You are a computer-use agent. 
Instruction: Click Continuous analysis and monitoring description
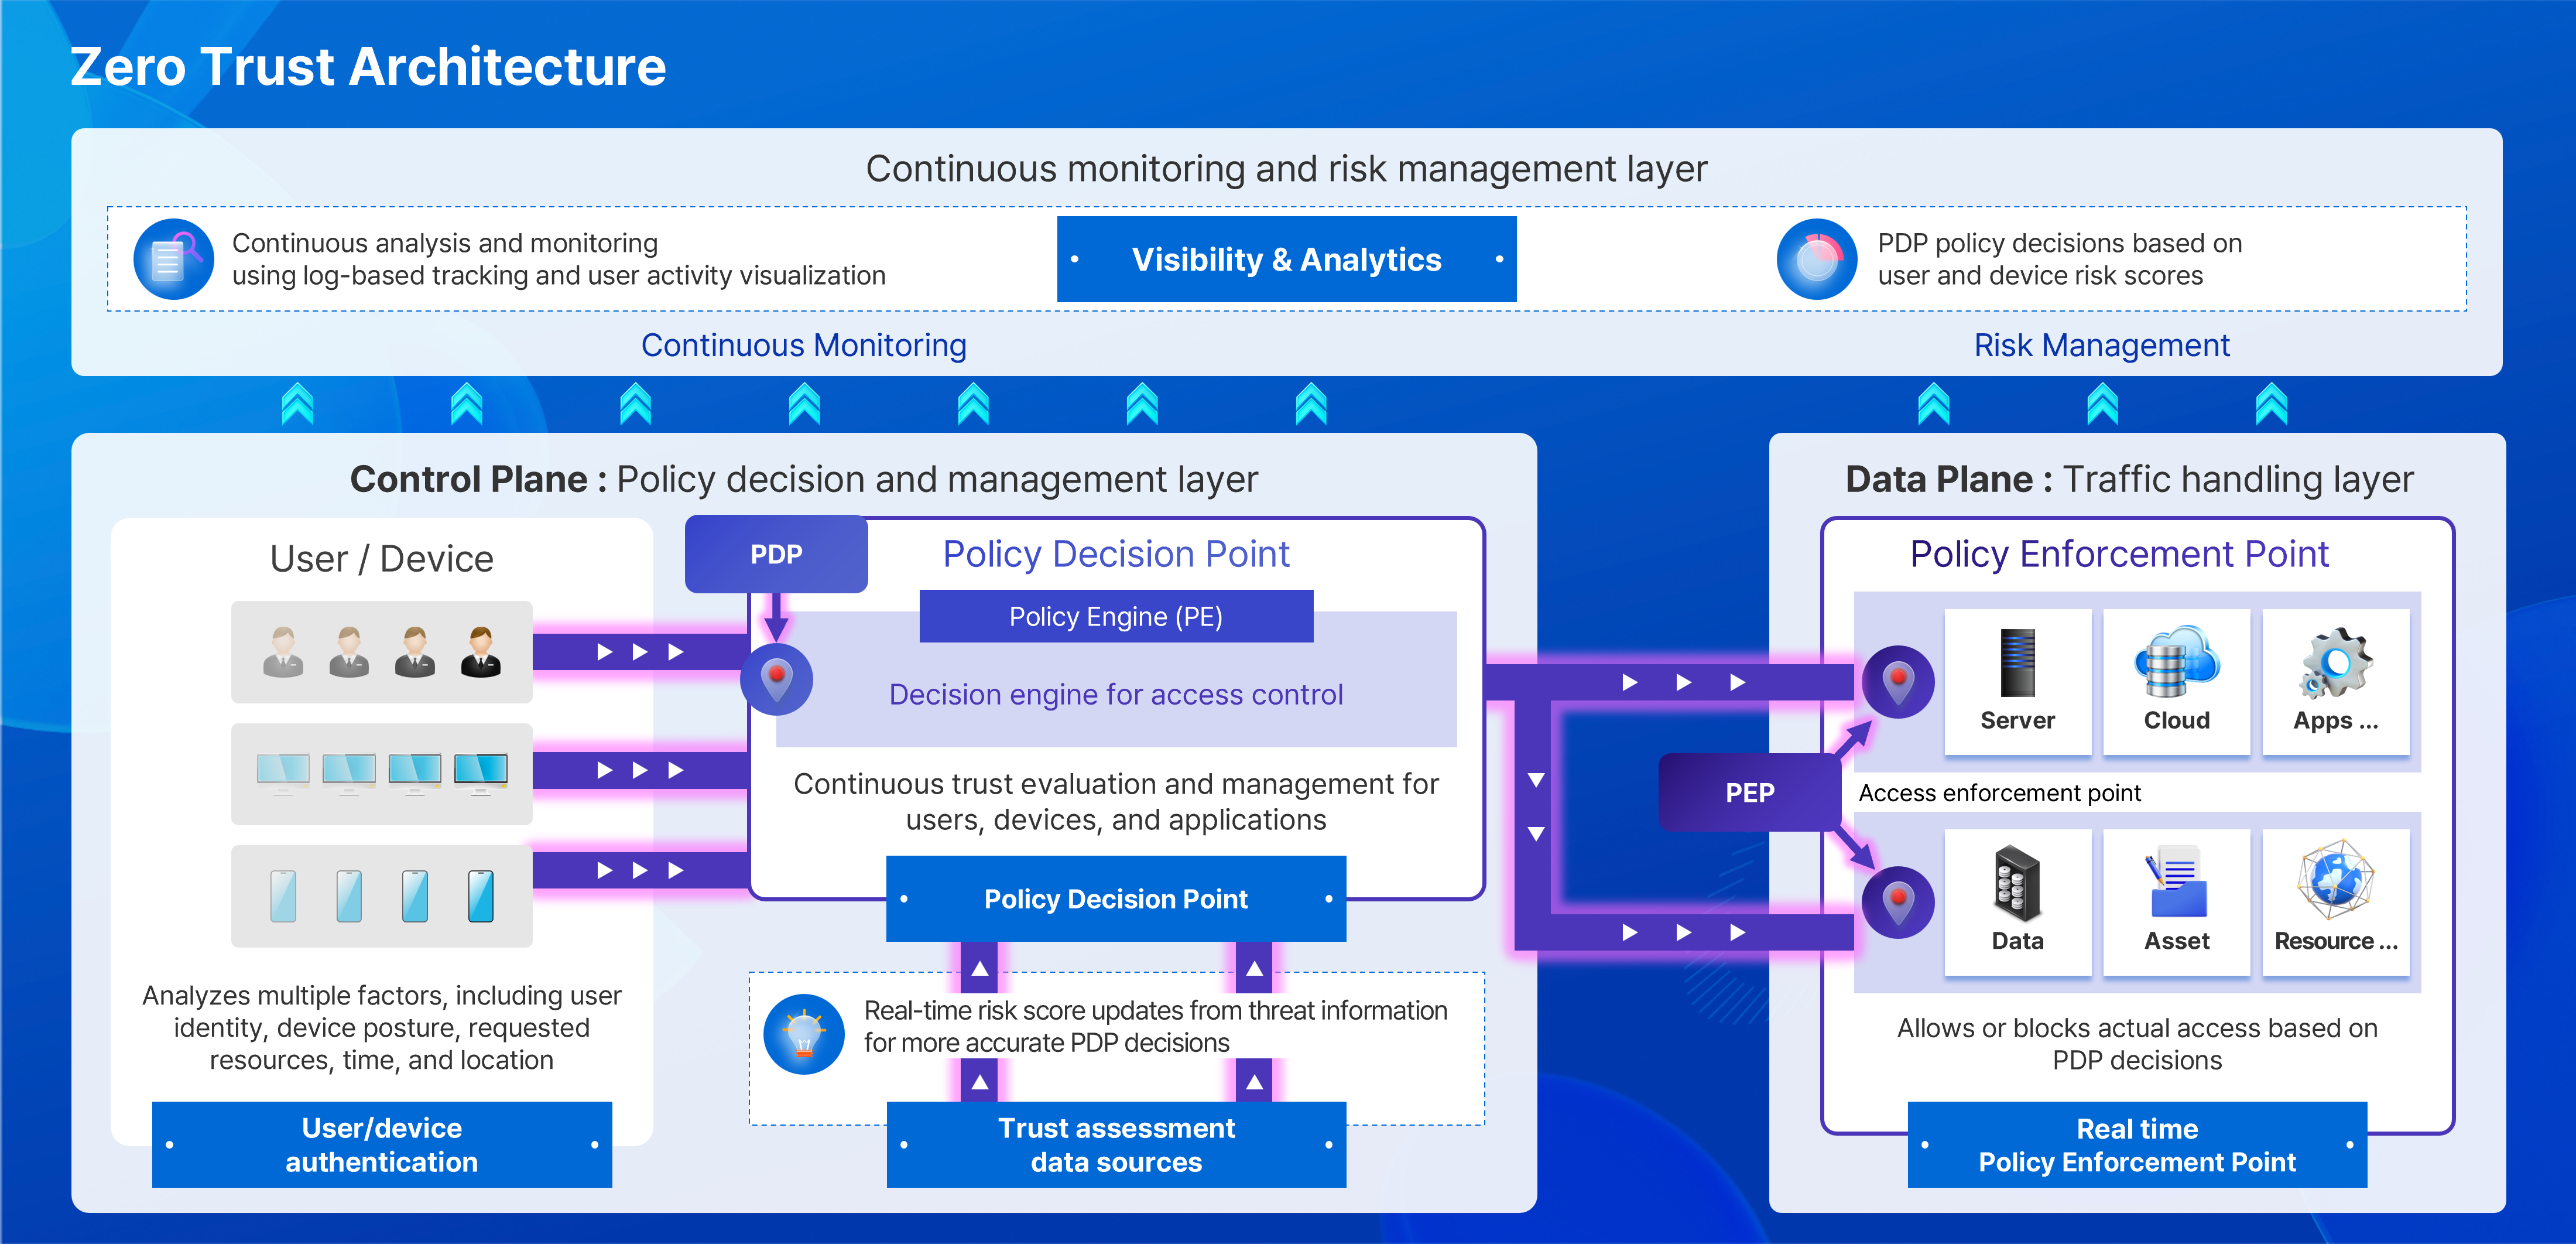tap(559, 259)
